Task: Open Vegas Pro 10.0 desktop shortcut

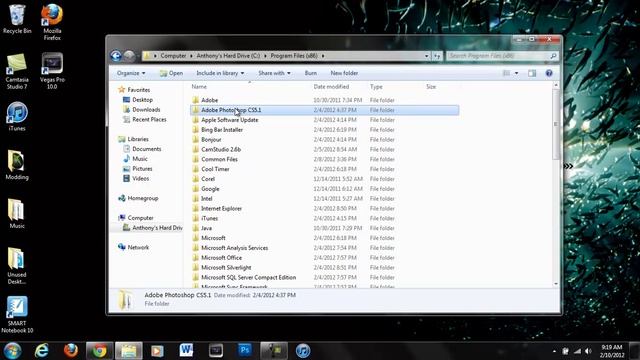Action: pos(52,71)
